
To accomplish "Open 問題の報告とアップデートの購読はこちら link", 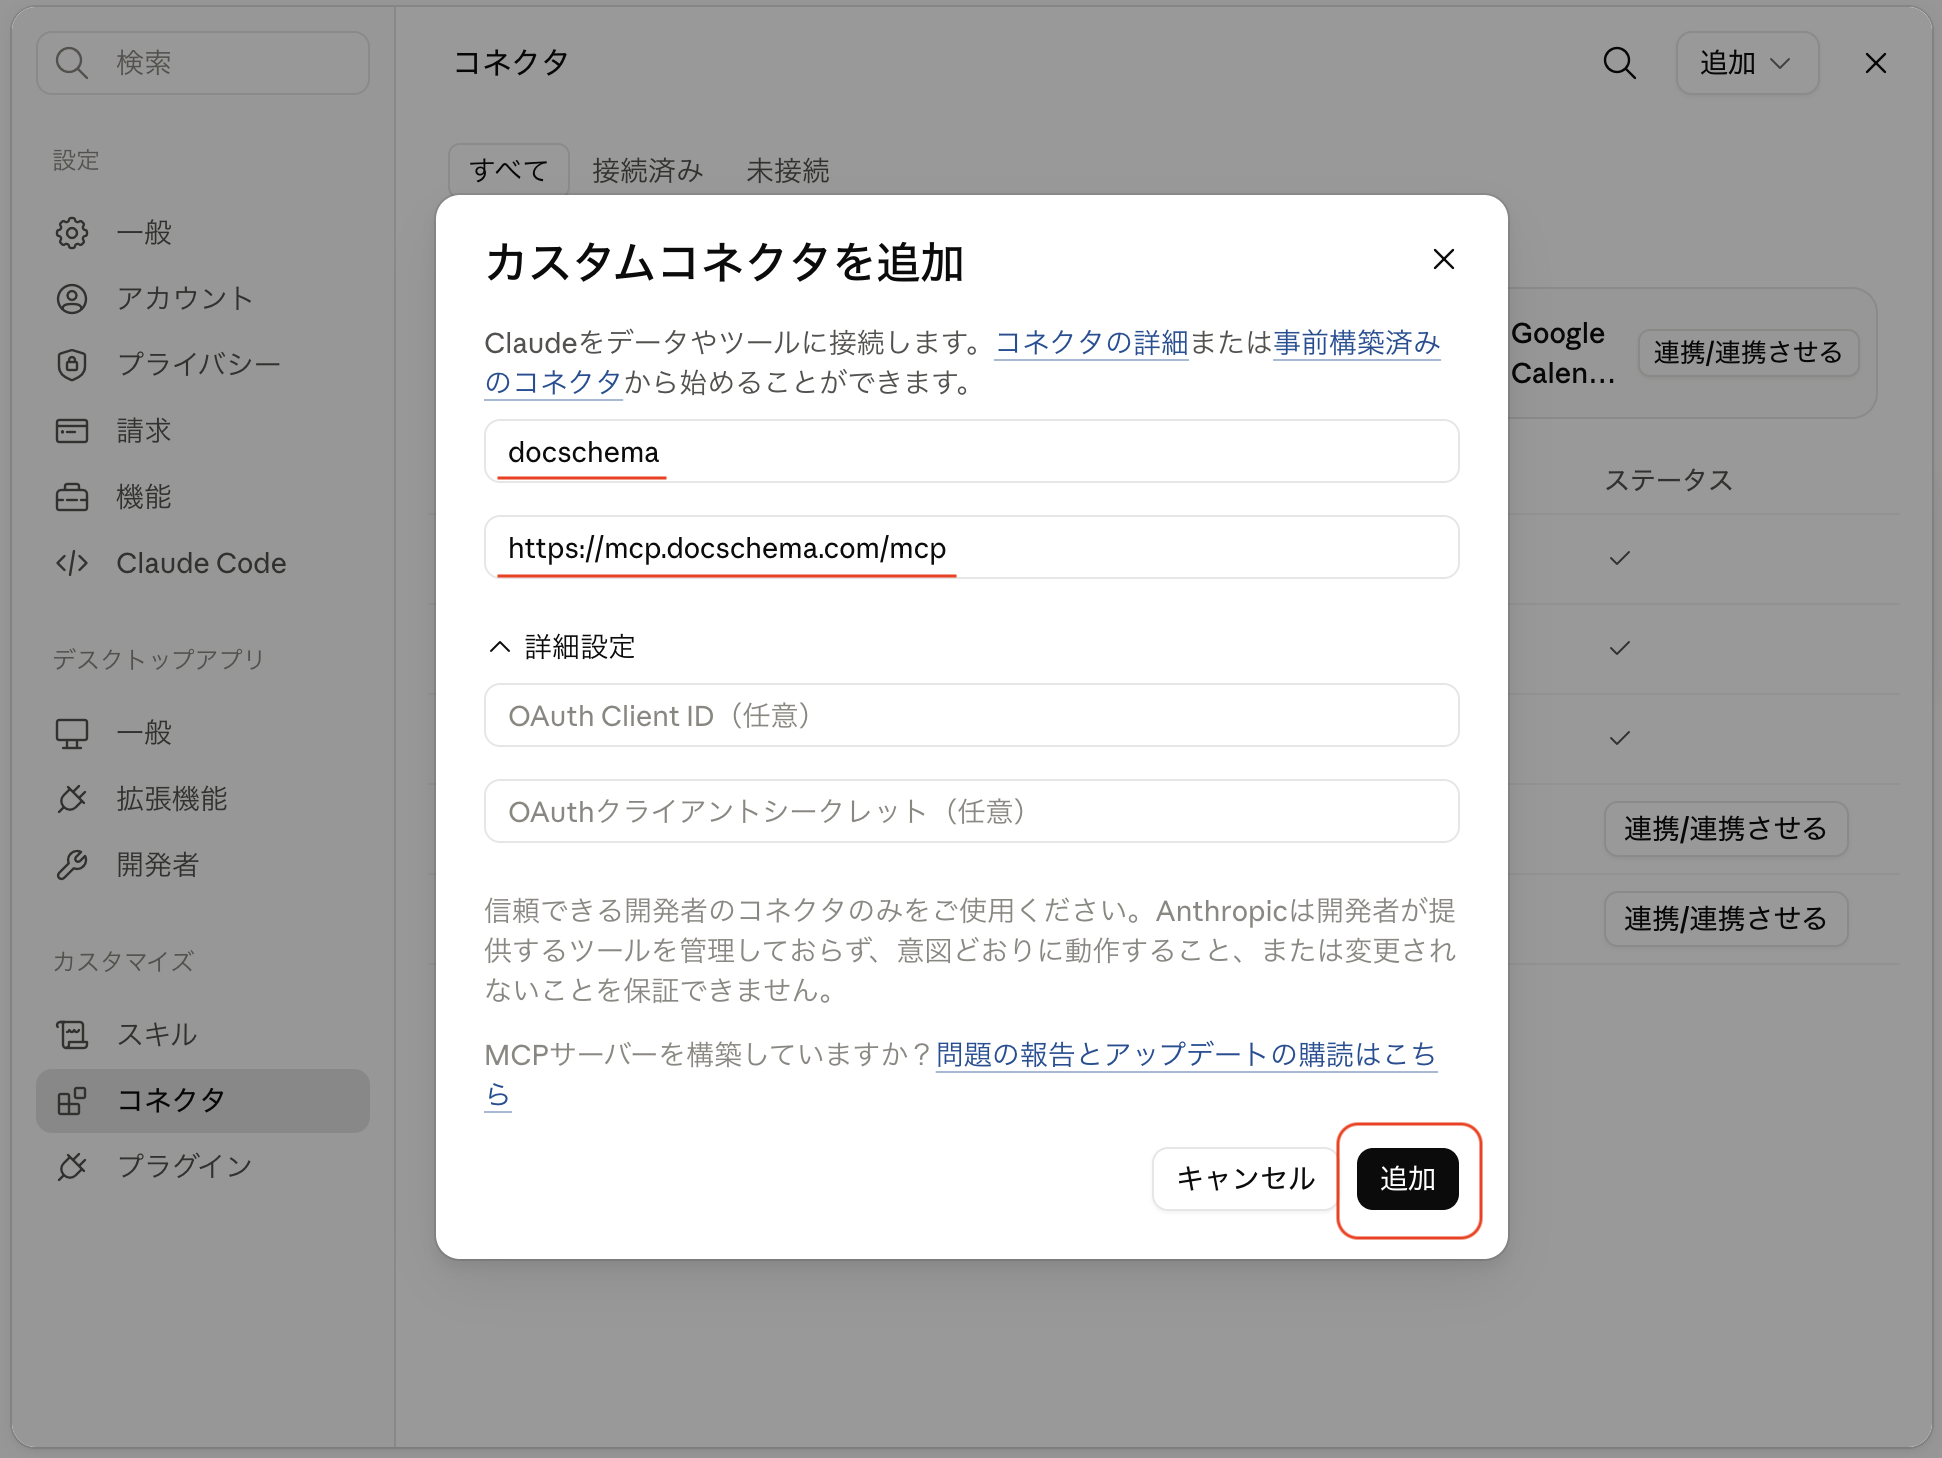I will pos(1186,1054).
